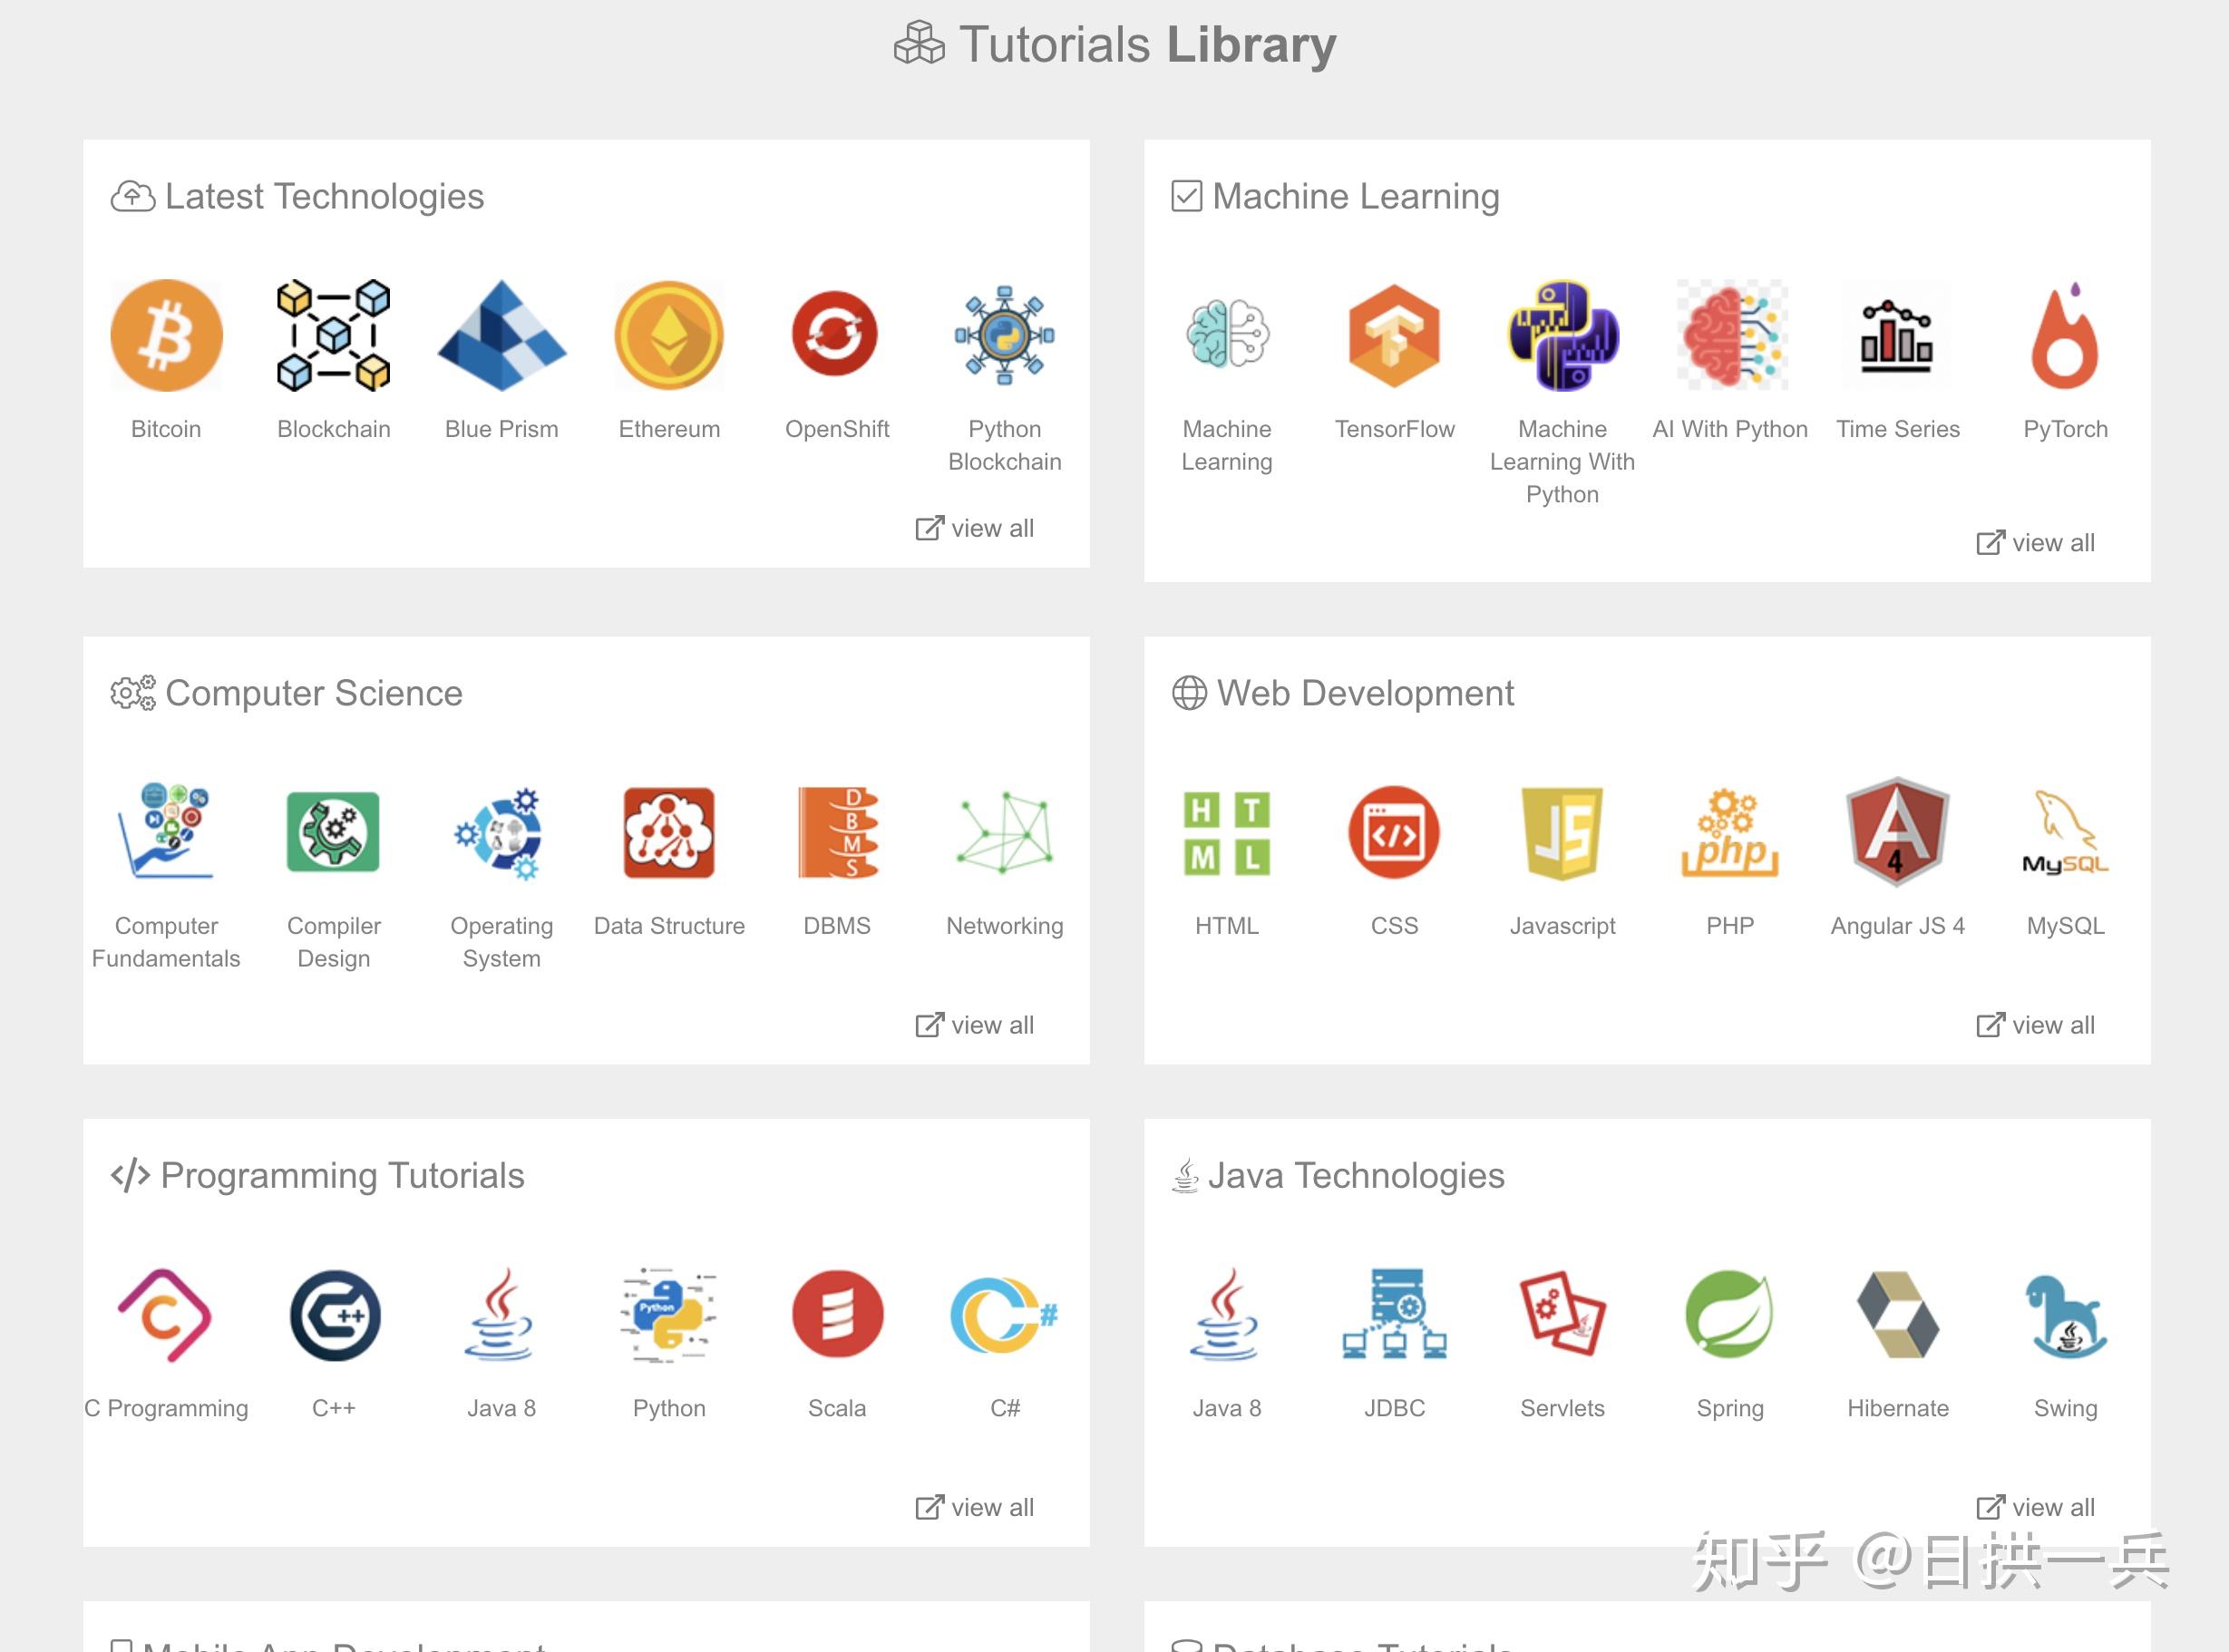The width and height of the screenshot is (2229, 1652).
Task: Click the JDBC server icon
Action: coord(1394,1314)
